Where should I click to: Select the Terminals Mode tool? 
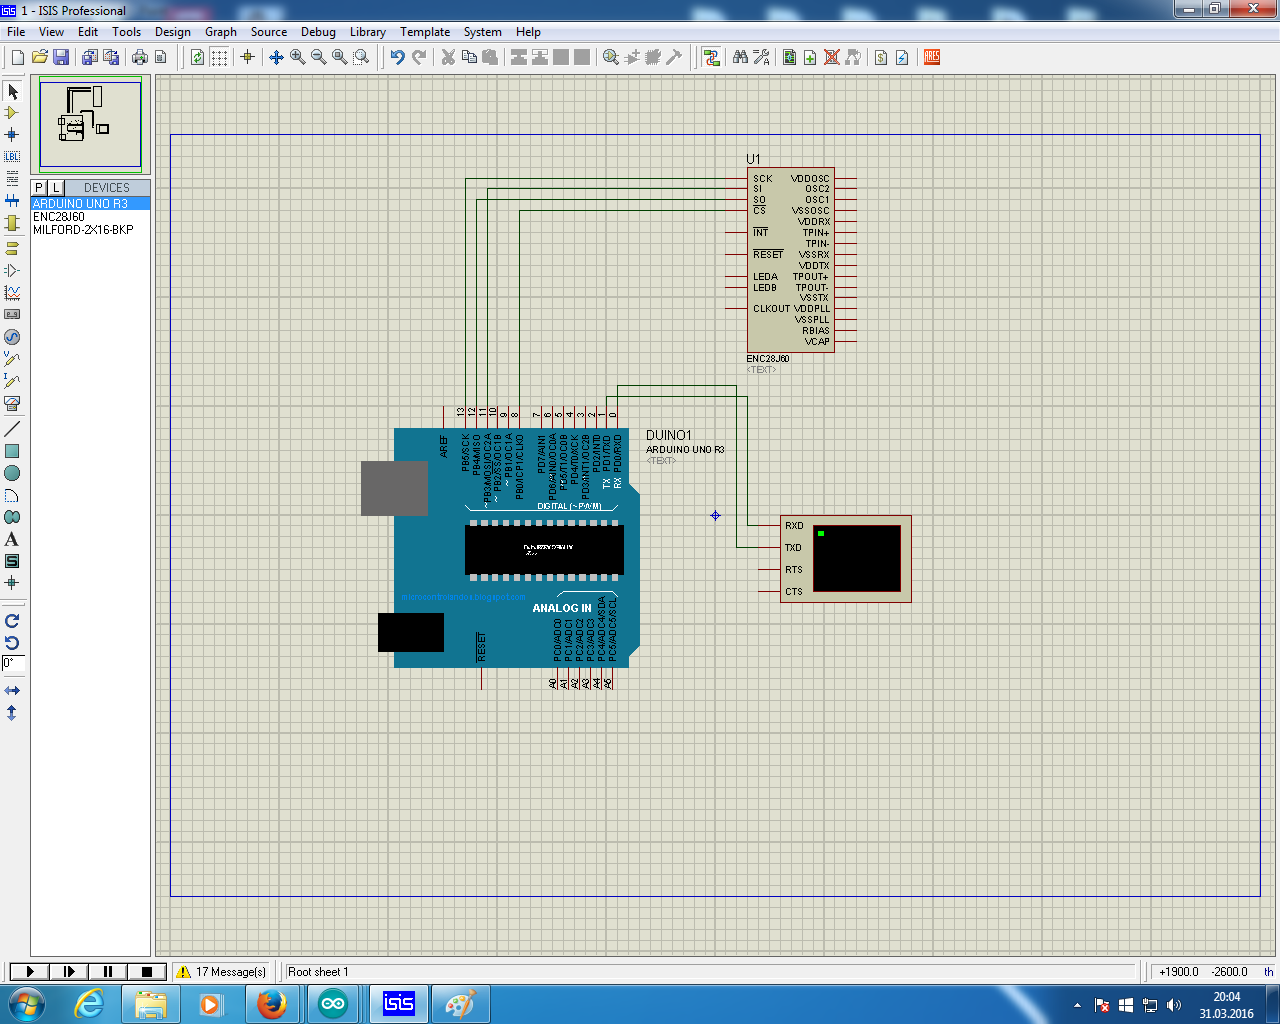point(12,248)
